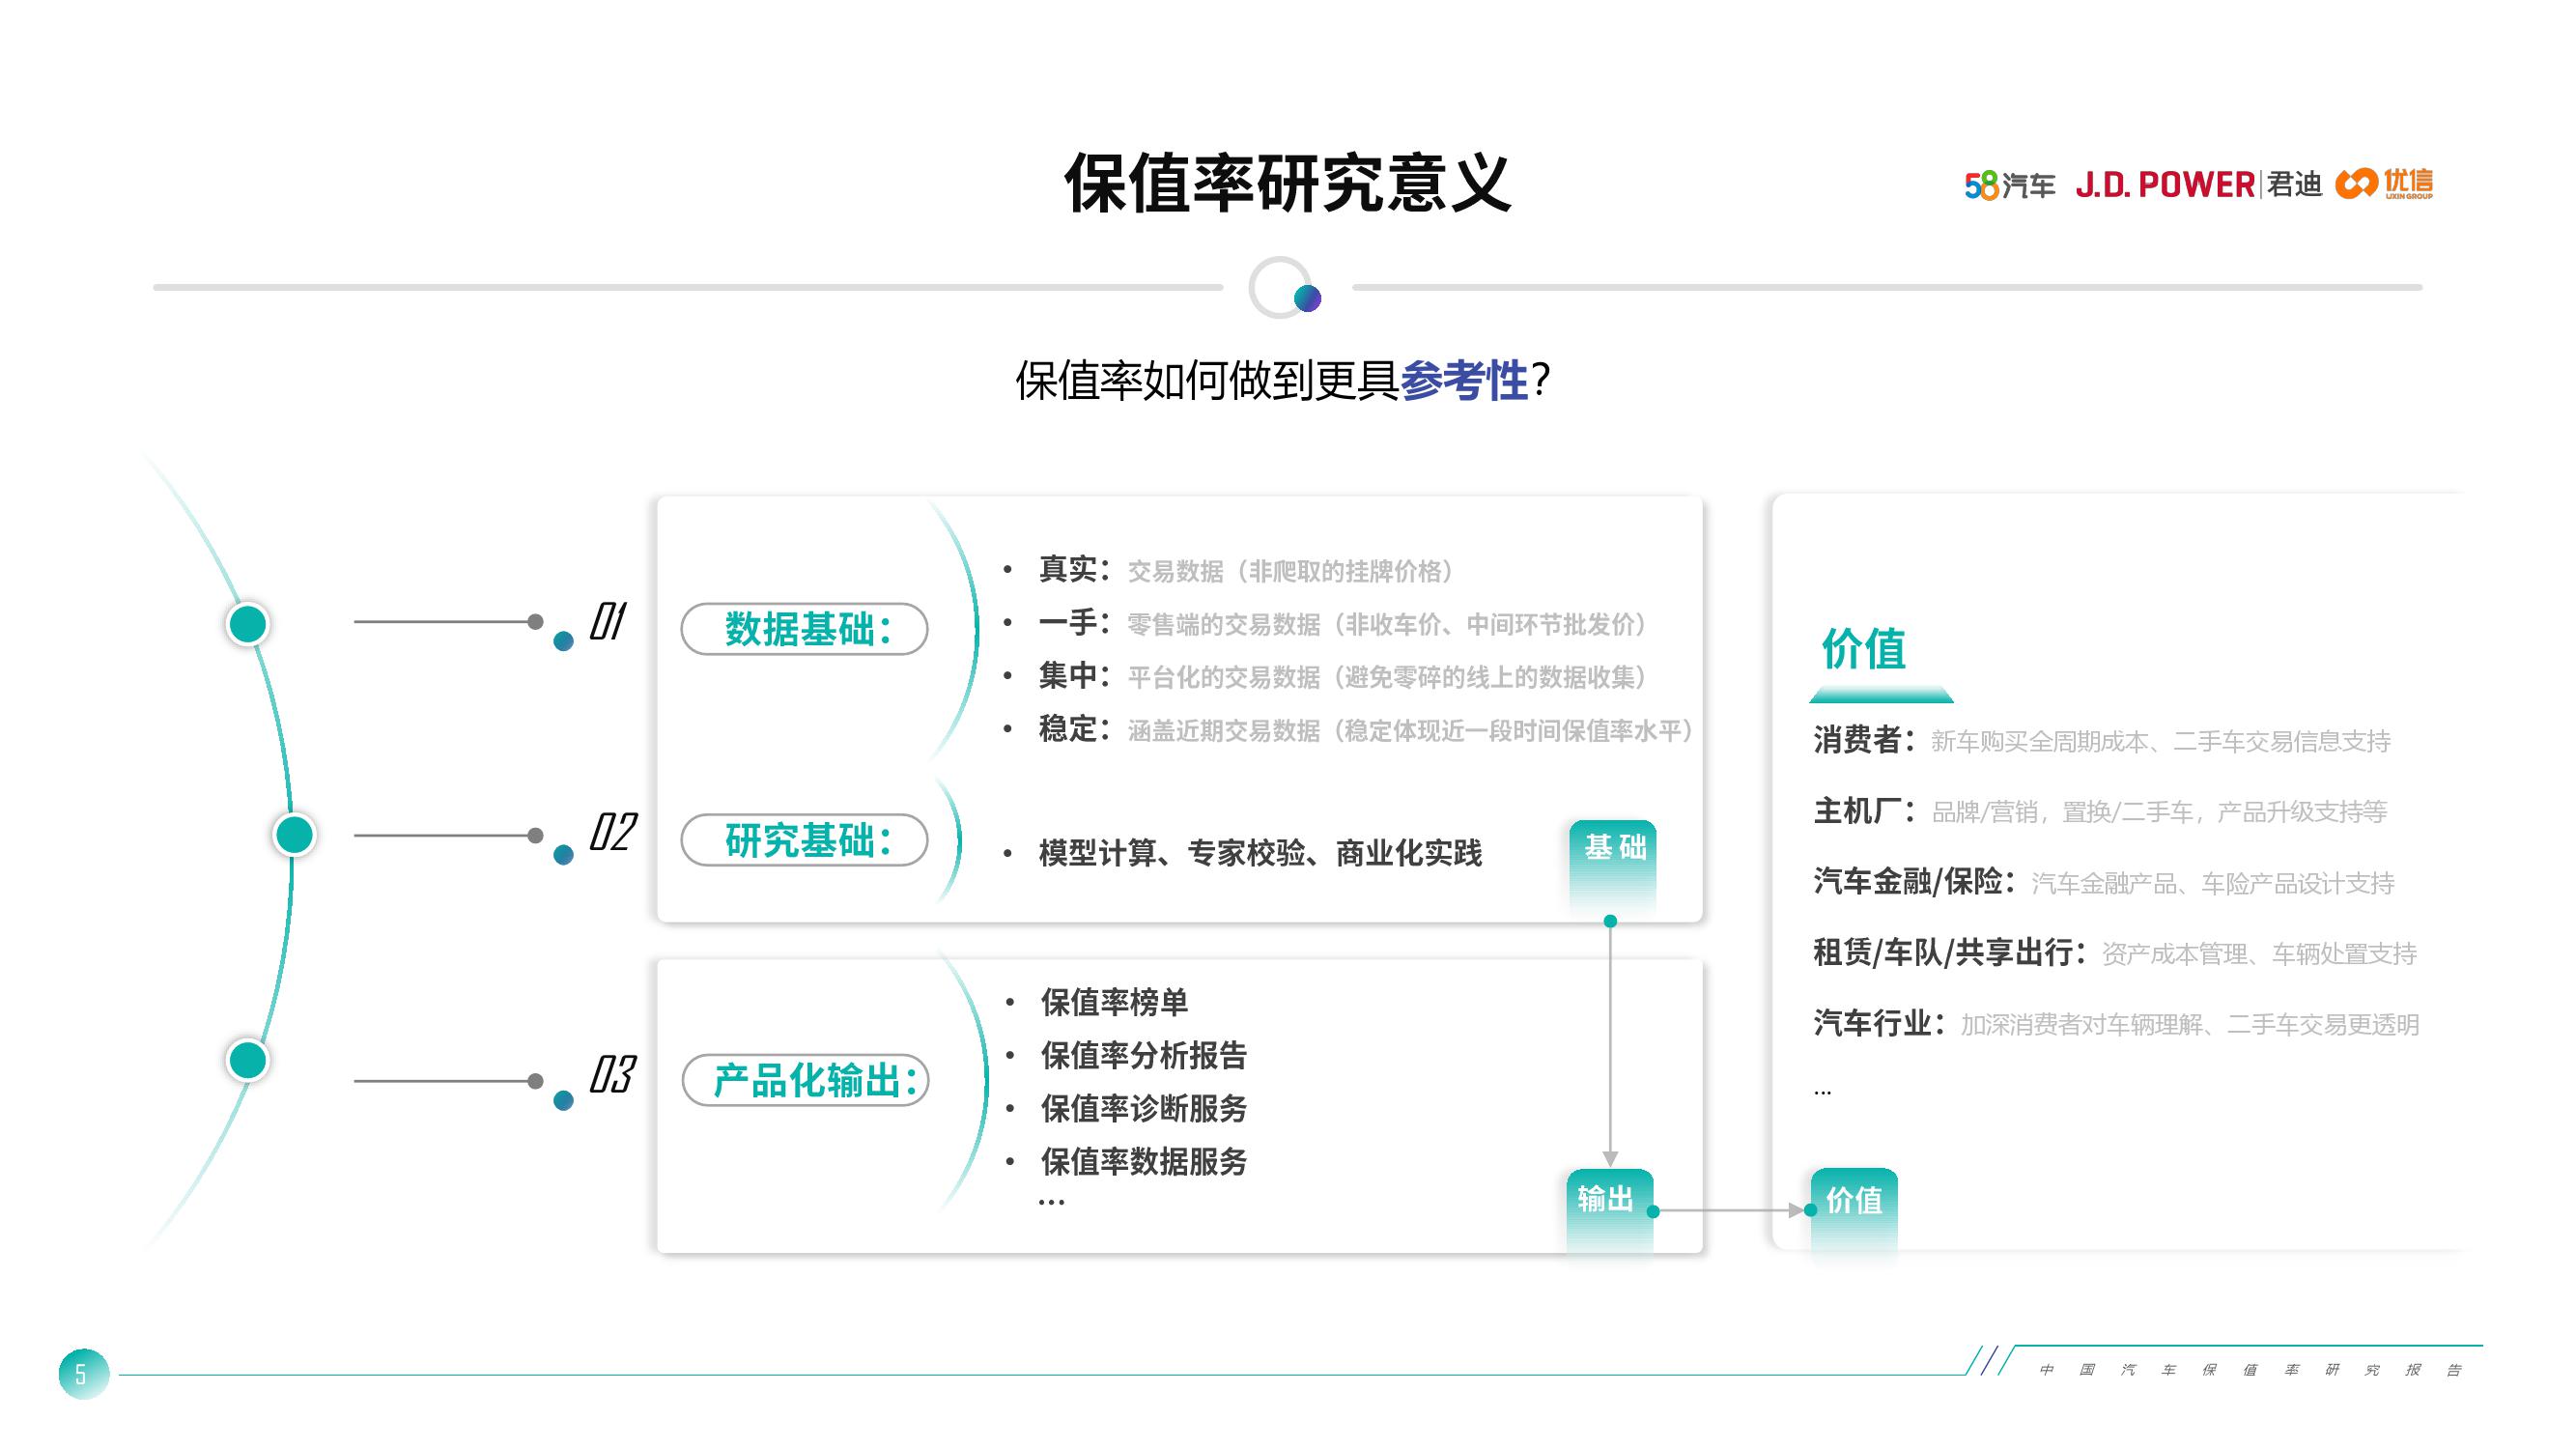Click the circle ornament below the title

point(1284,288)
